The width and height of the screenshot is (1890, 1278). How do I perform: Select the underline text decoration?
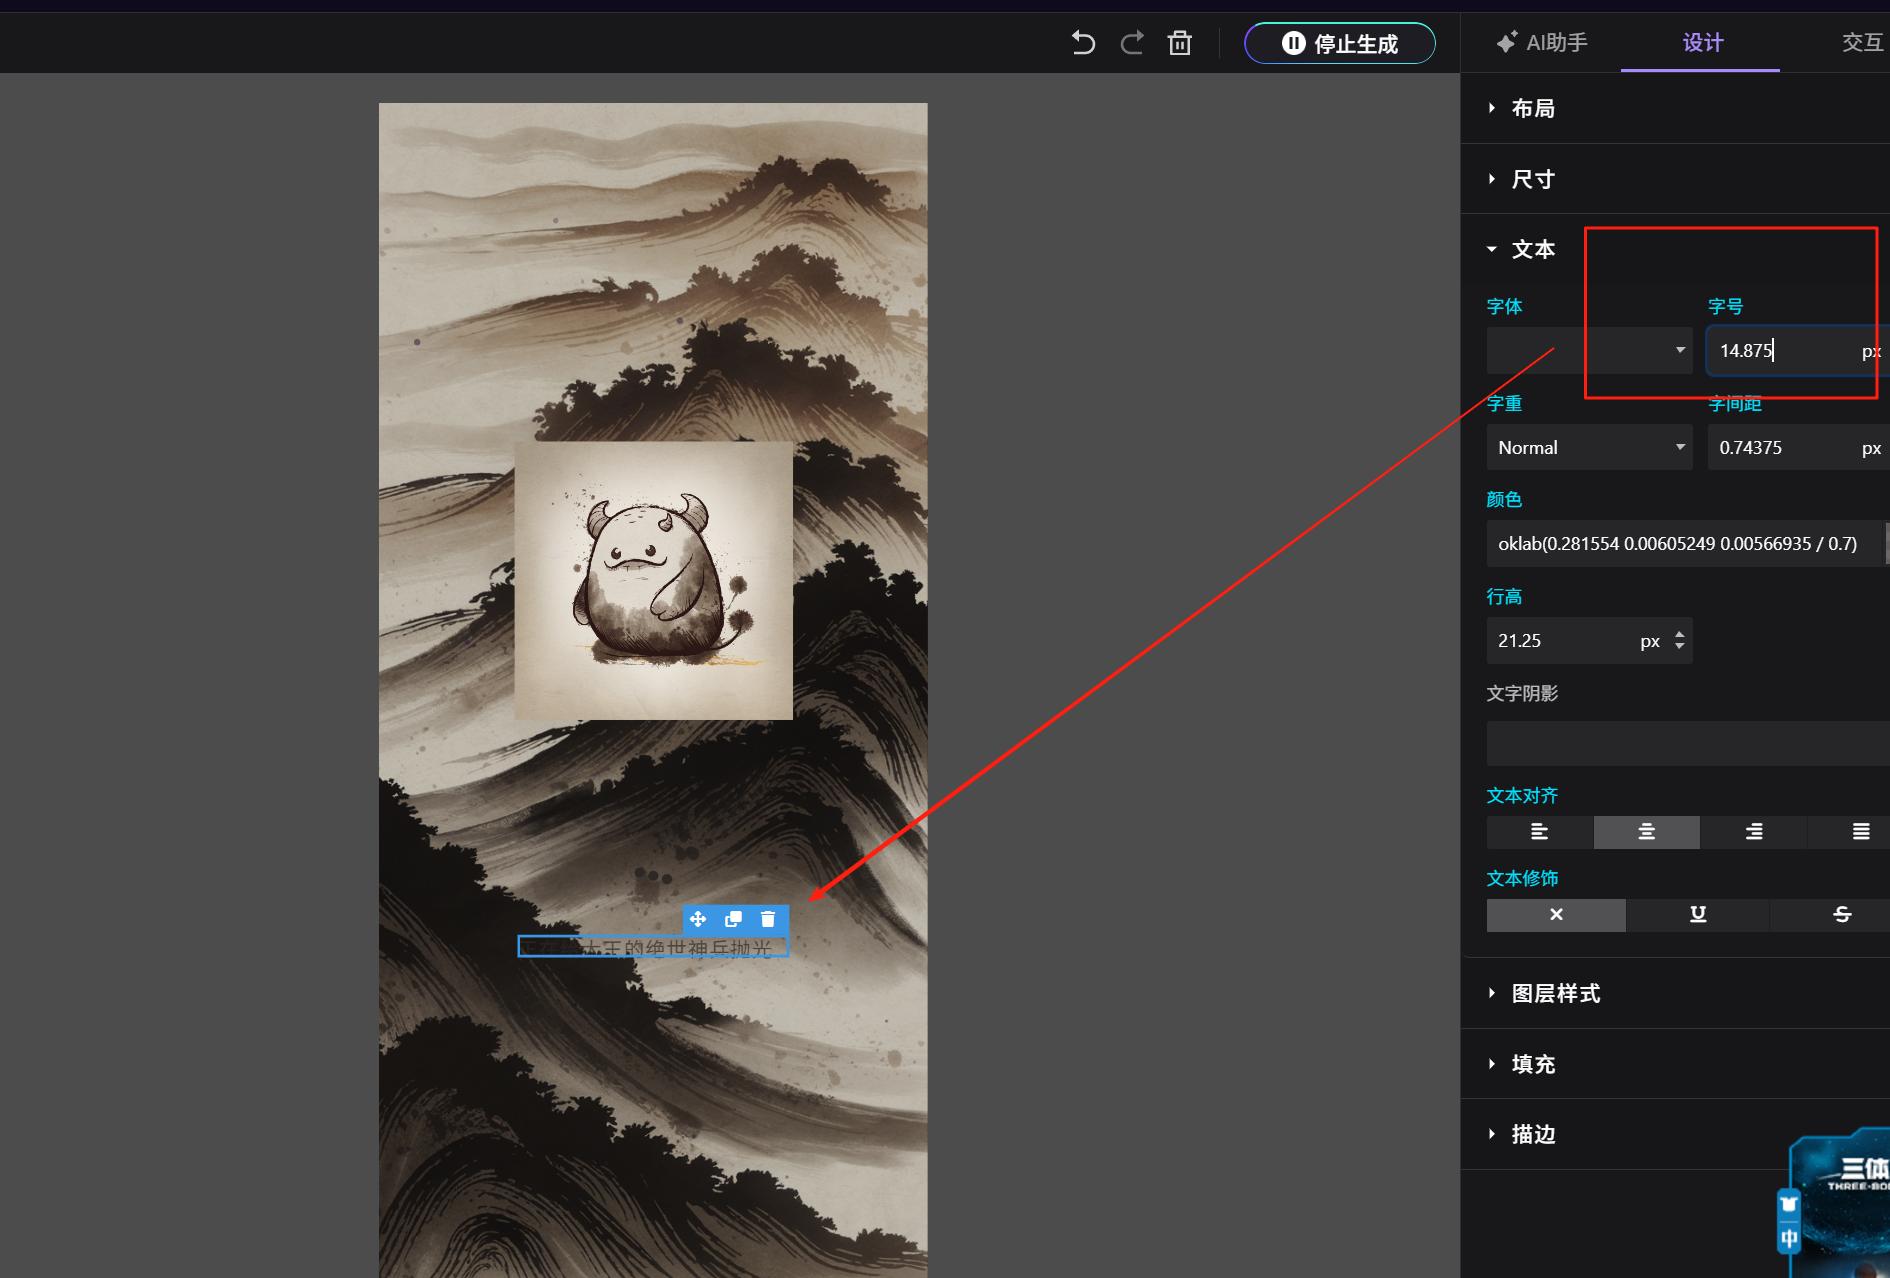[x=1698, y=914]
